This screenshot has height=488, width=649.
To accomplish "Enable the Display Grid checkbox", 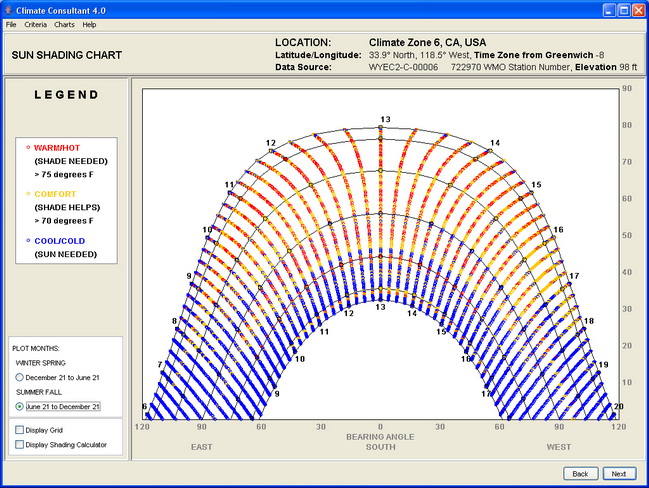I will click(x=19, y=430).
